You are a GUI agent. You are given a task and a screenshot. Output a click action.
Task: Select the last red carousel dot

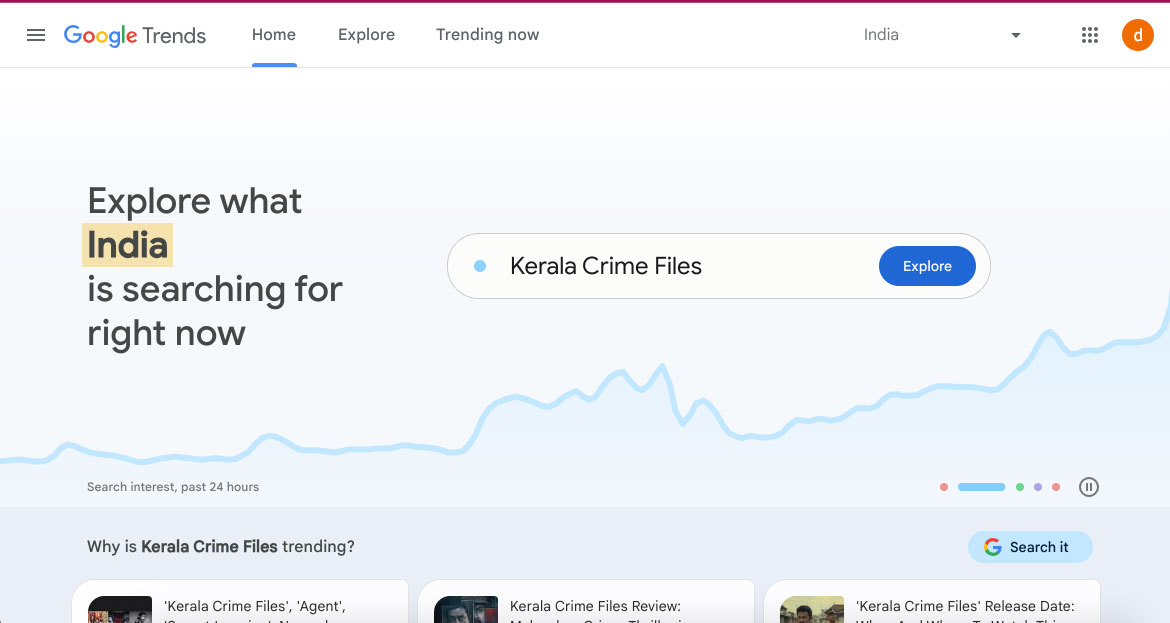pyautogui.click(x=1056, y=487)
